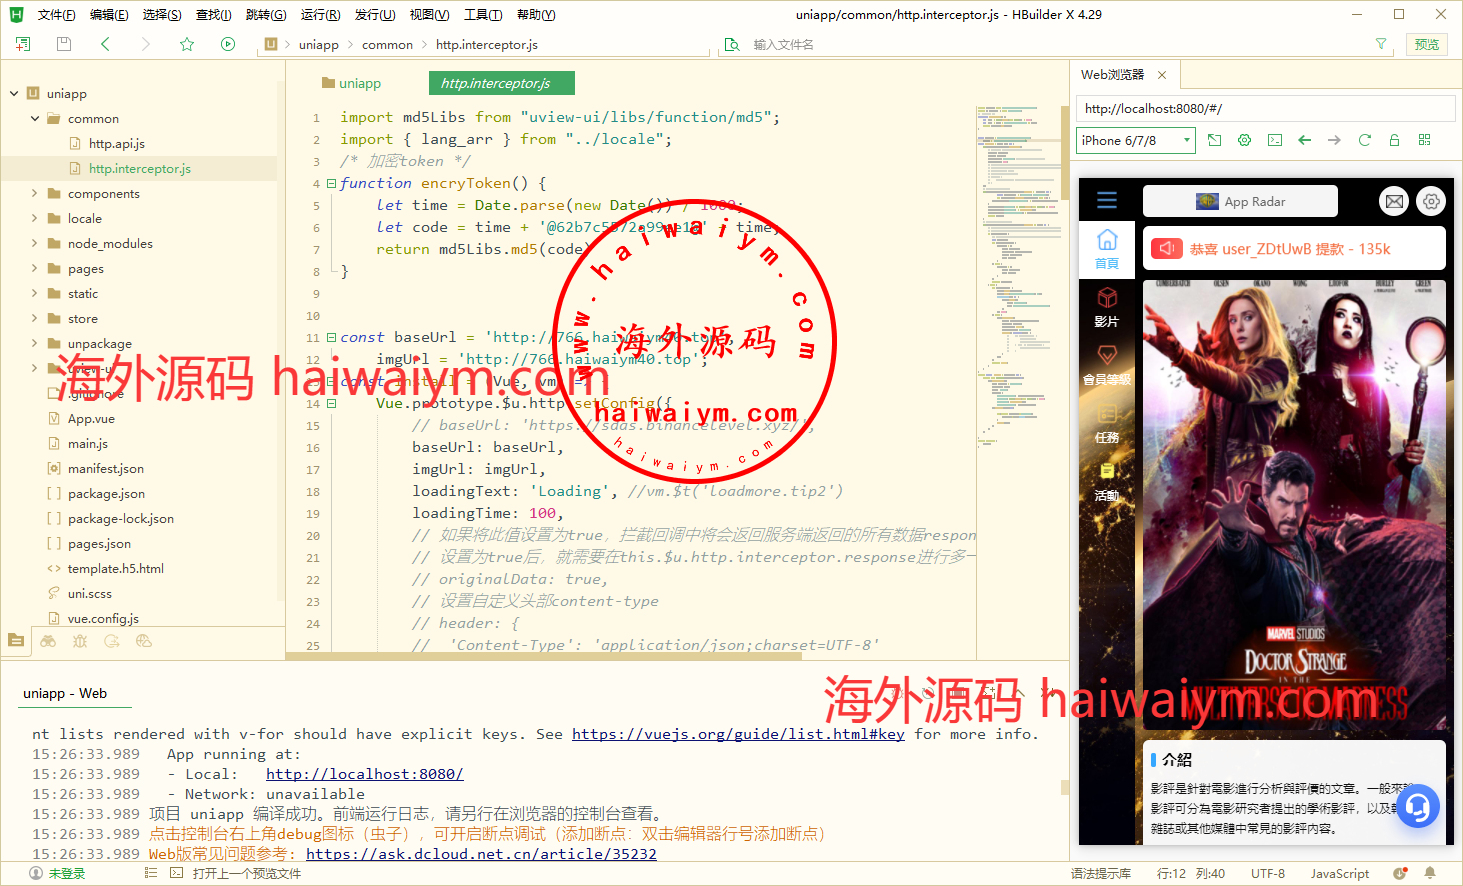Open the 會員等級 sidebar item in preview
Screen dimensions: 1463x886
click(1107, 365)
